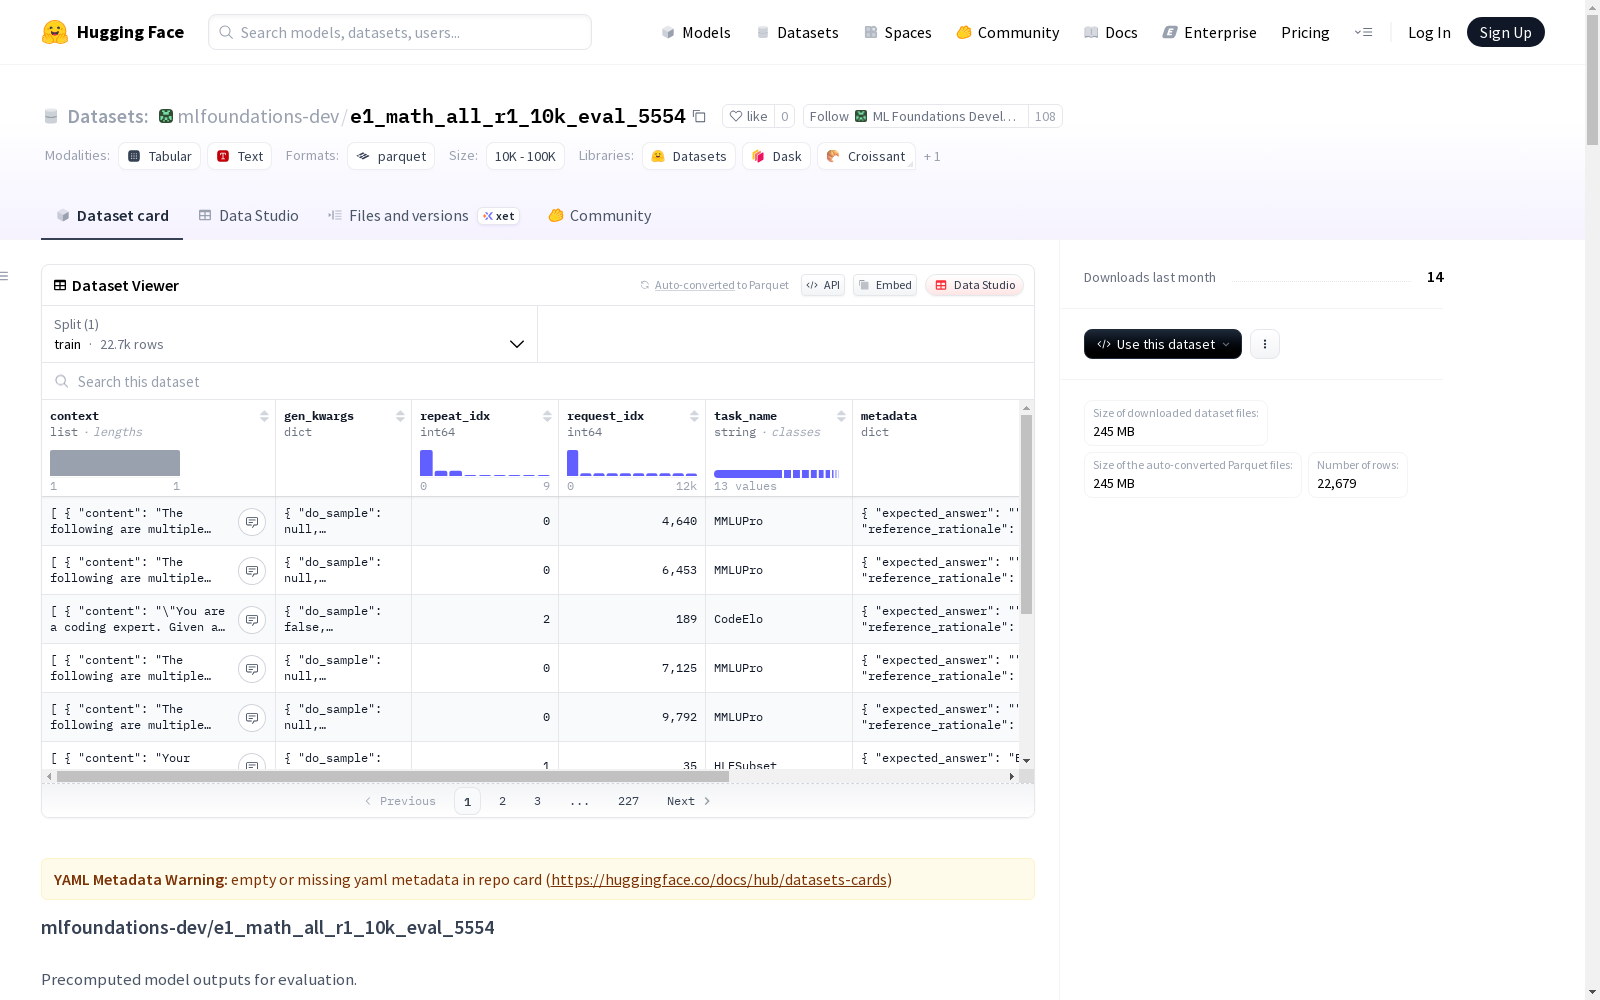The width and height of the screenshot is (1600, 1000).
Task: Click the Sign Up button
Action: [1506, 32]
